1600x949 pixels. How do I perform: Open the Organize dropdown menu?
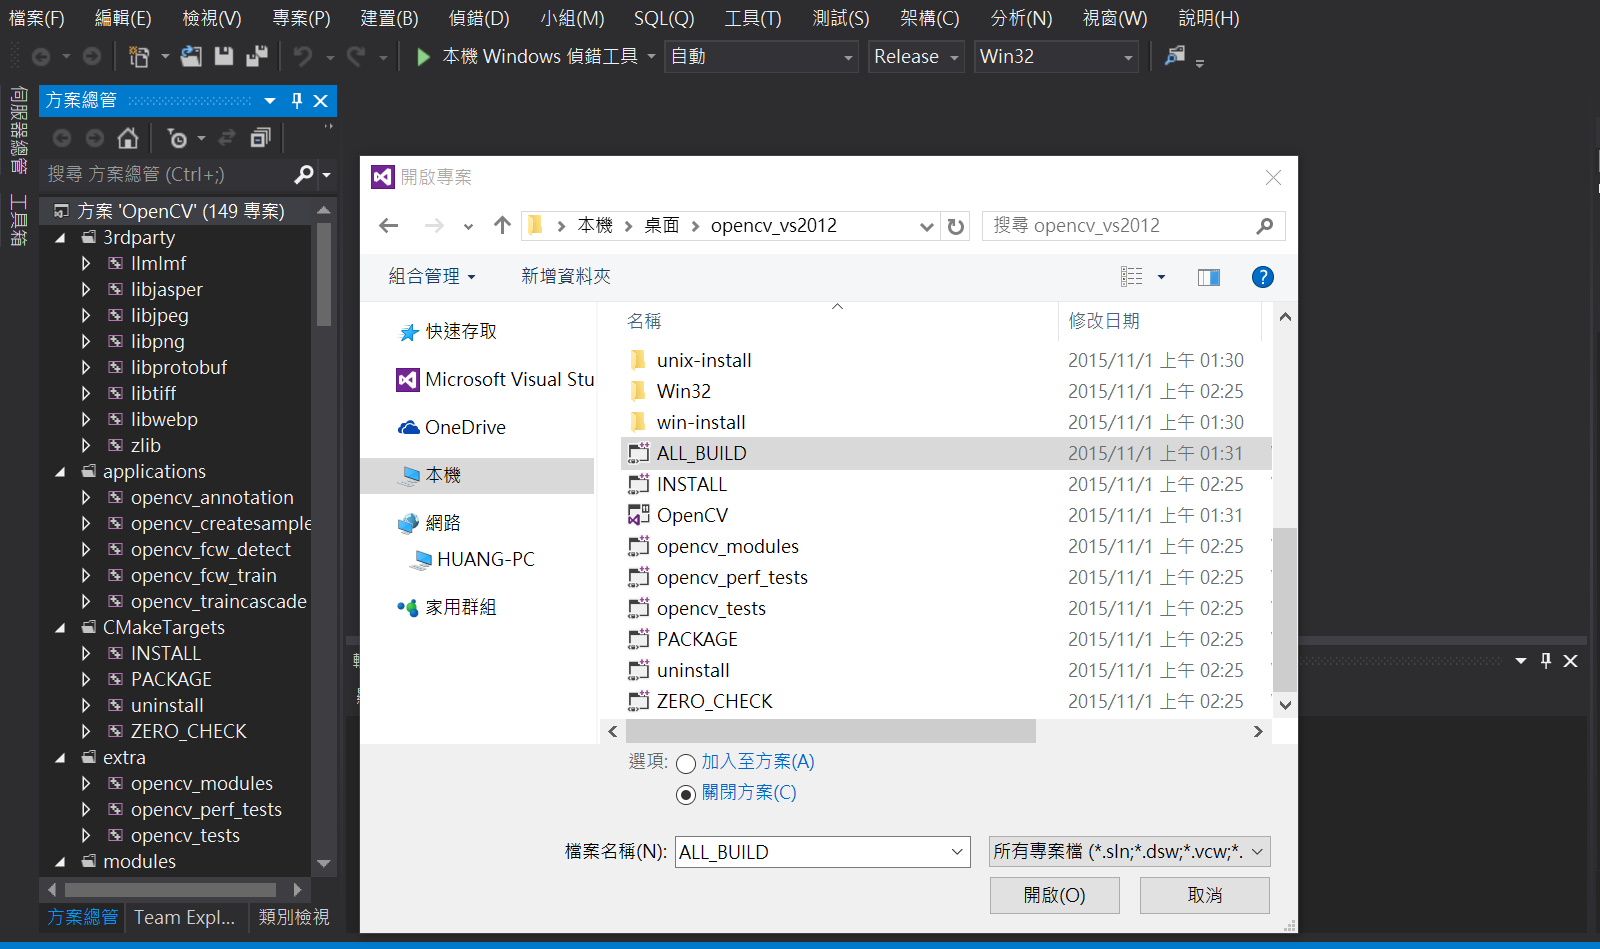point(432,277)
